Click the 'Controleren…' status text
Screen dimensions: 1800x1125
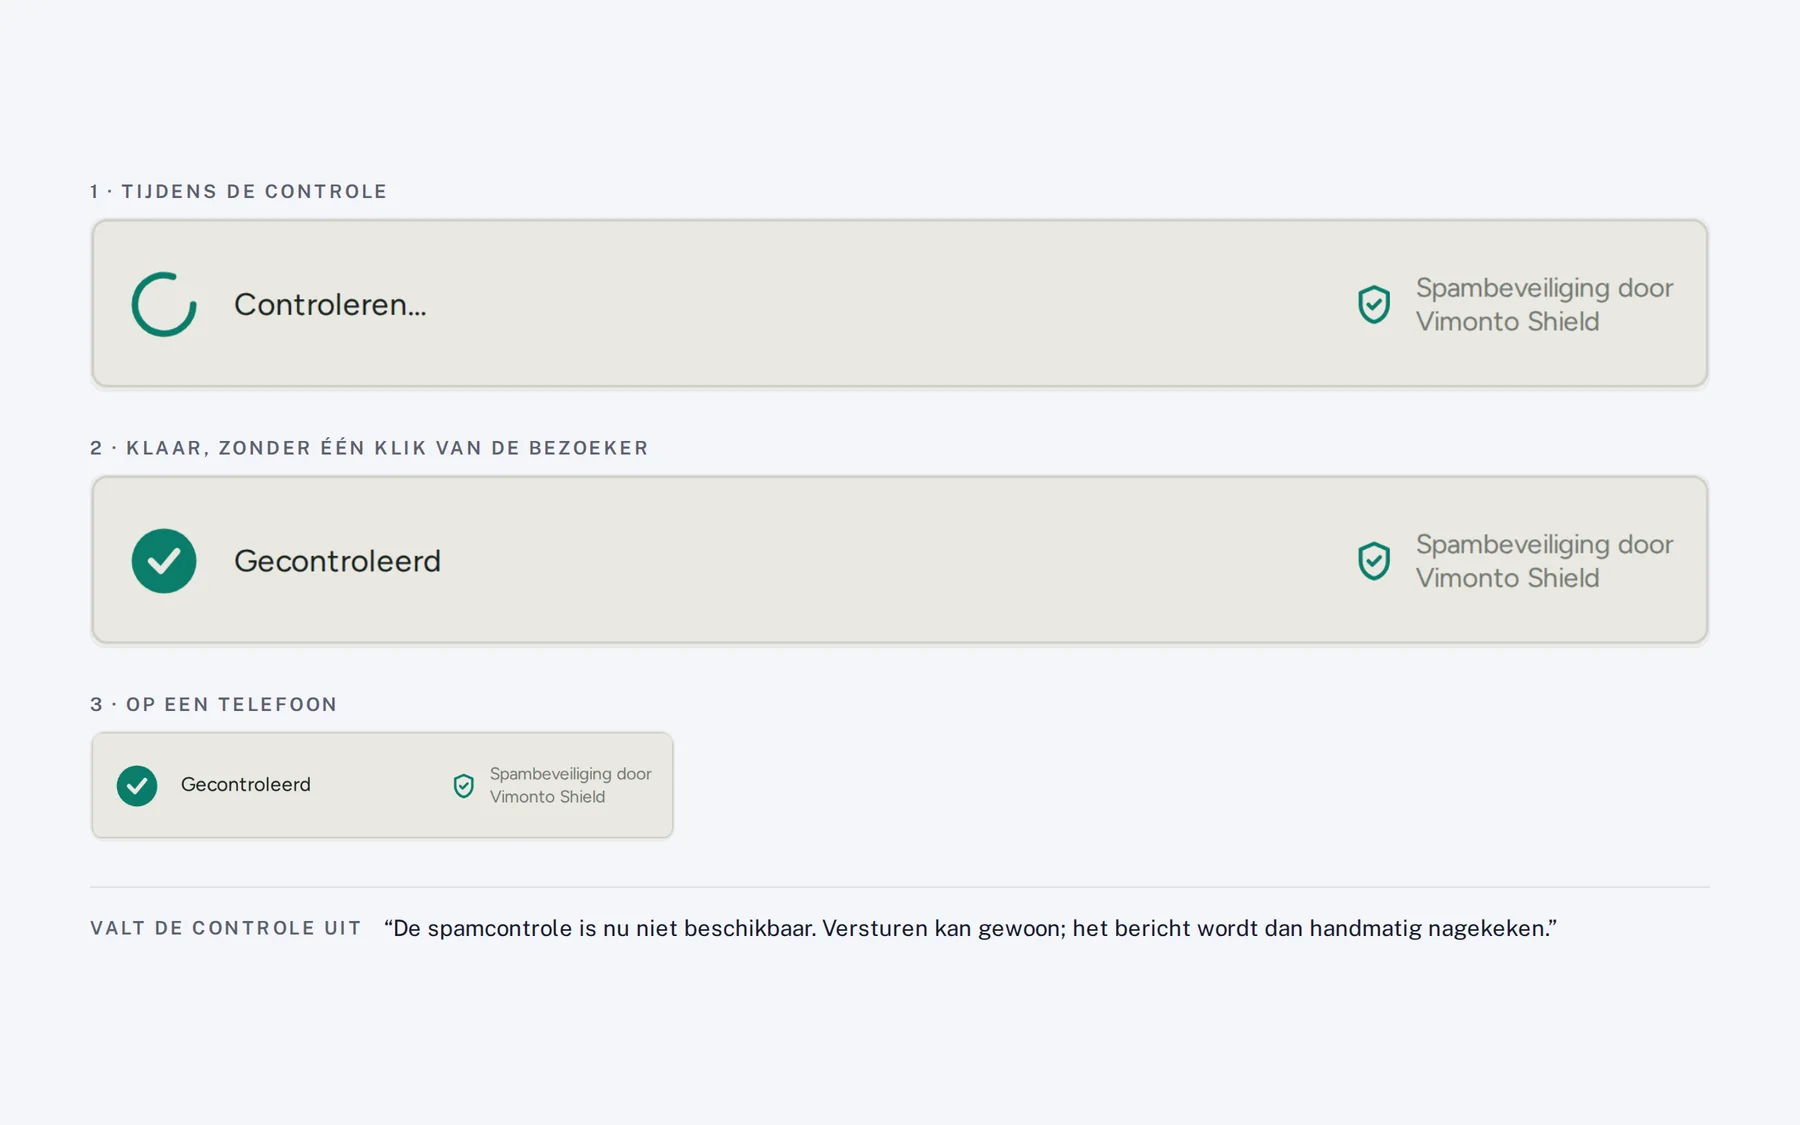[330, 304]
